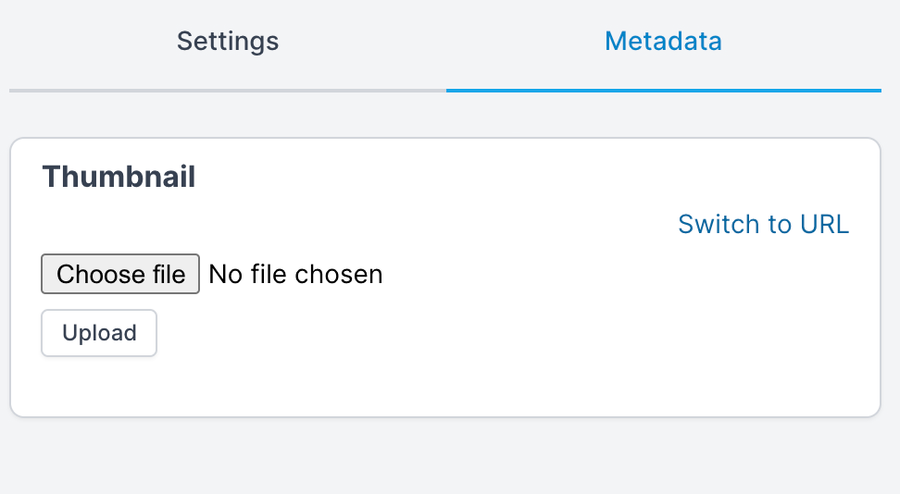Click the Thumbnail section heading
The image size is (900, 494).
[x=119, y=177]
